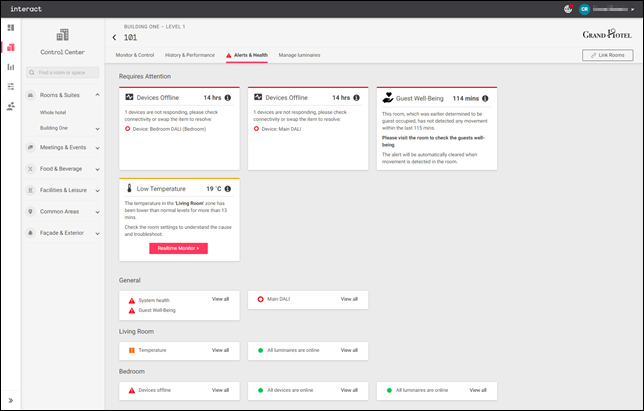Open user account dropdown in top bar
This screenshot has width=644, height=411.
[x=633, y=9]
